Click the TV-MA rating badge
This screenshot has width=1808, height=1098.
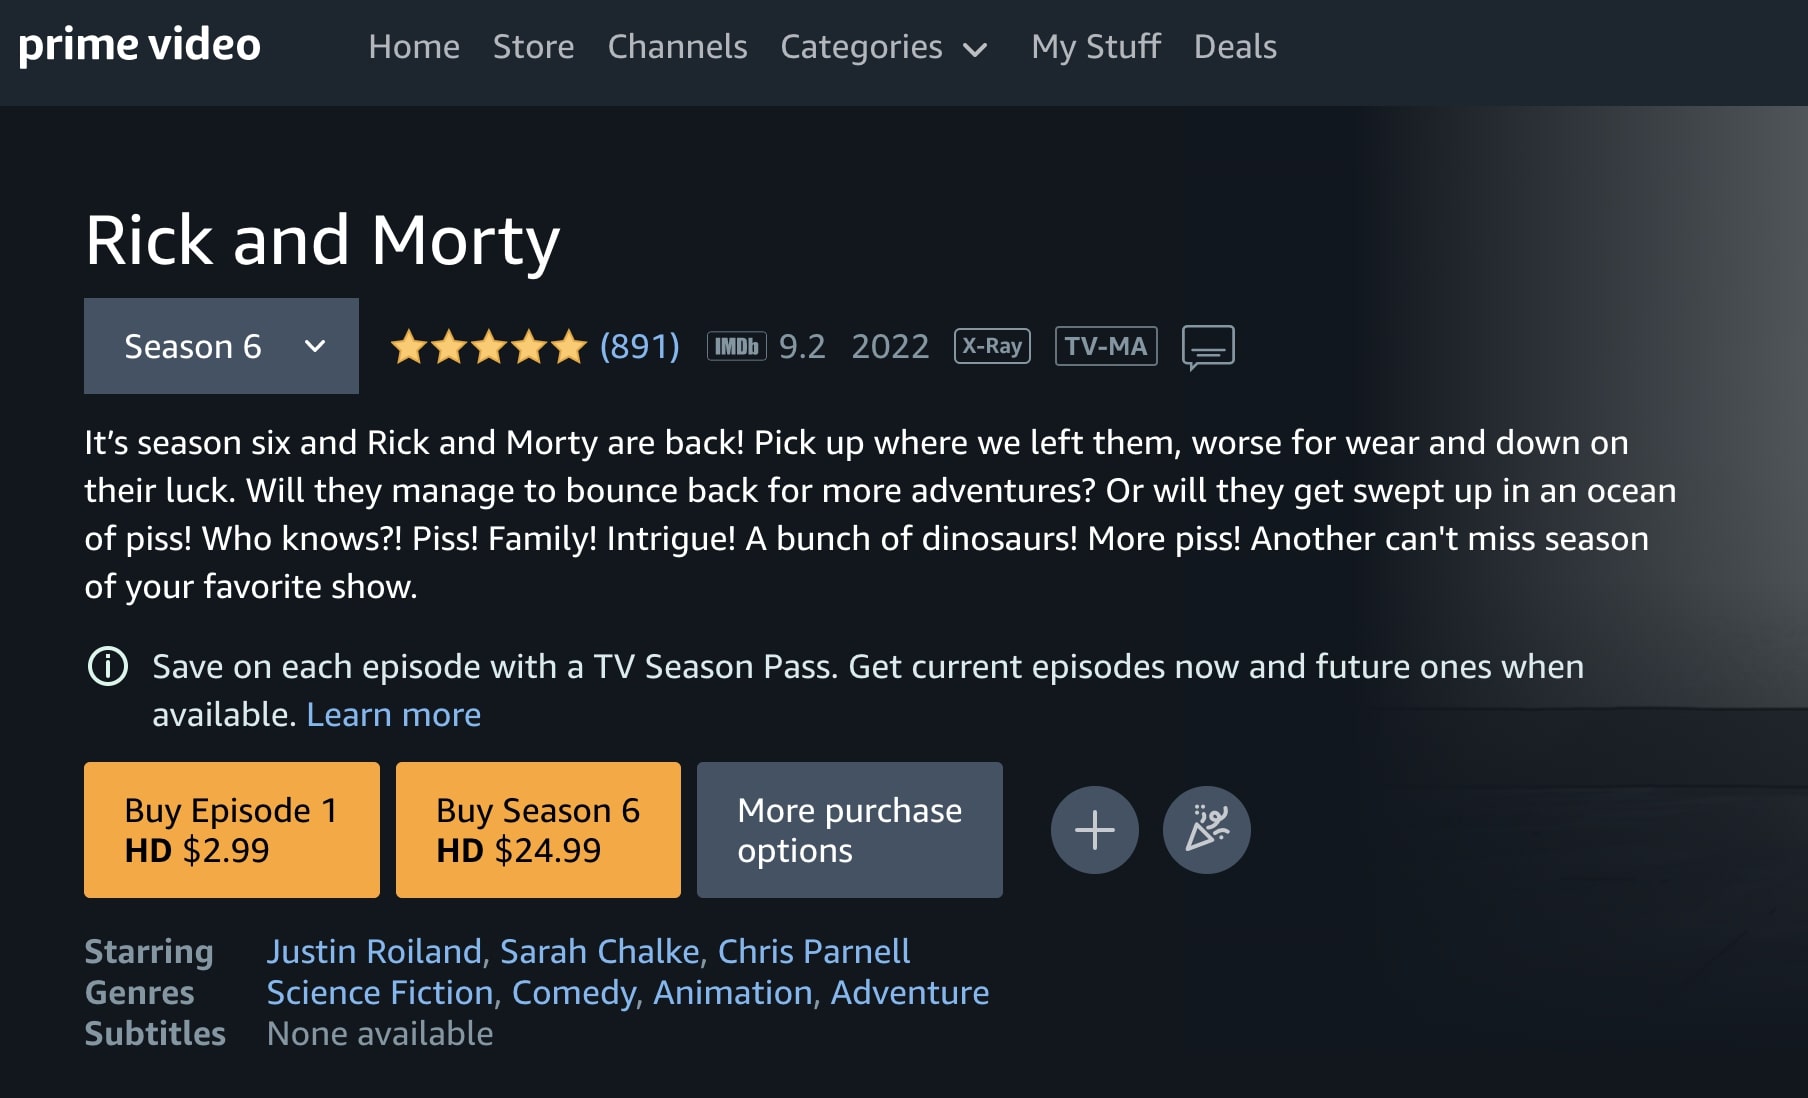pyautogui.click(x=1105, y=346)
